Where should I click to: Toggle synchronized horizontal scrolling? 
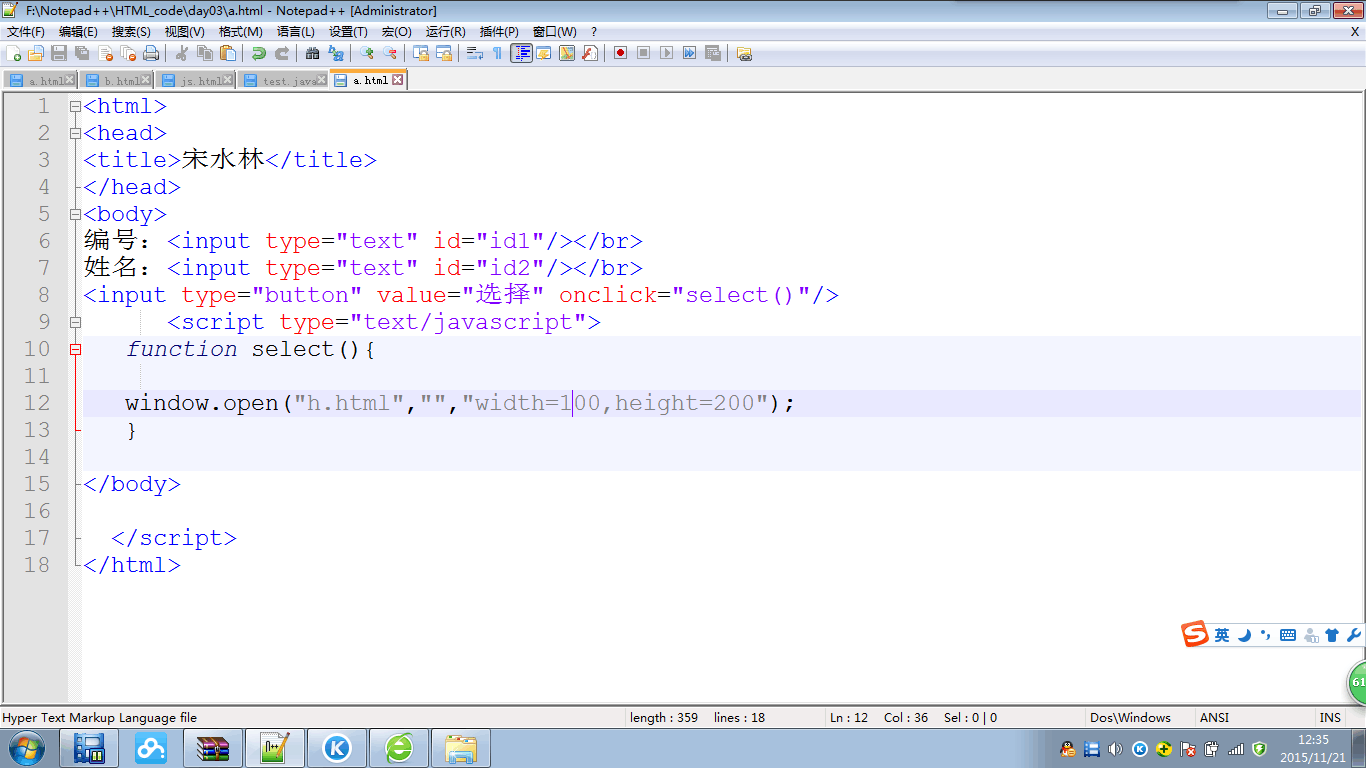click(444, 53)
